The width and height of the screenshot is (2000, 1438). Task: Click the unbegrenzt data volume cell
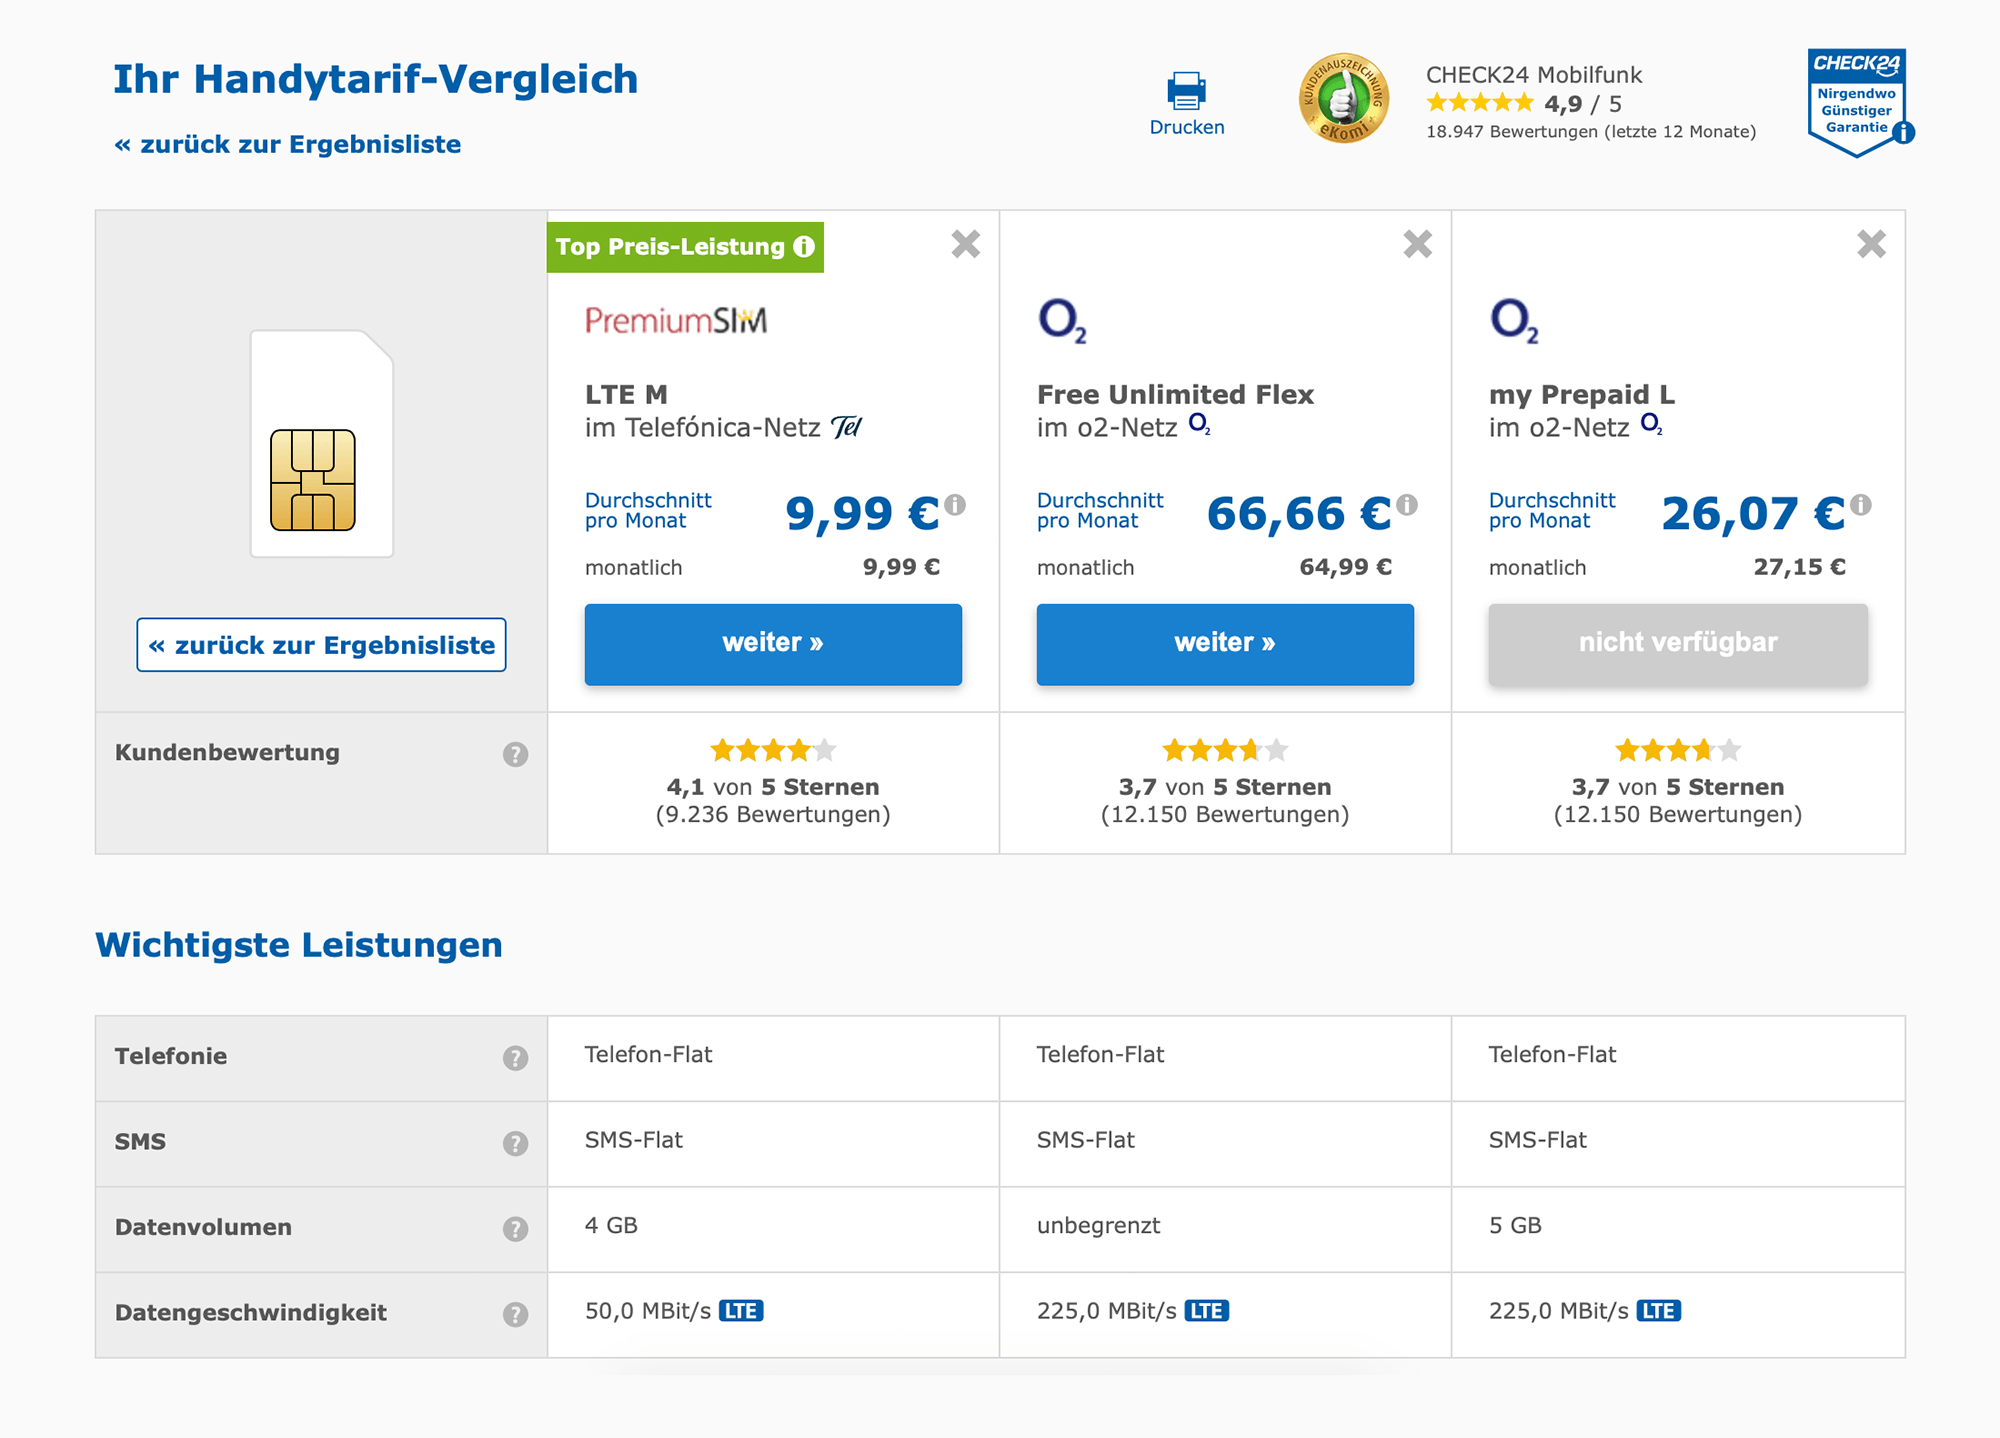pyautogui.click(x=1225, y=1229)
